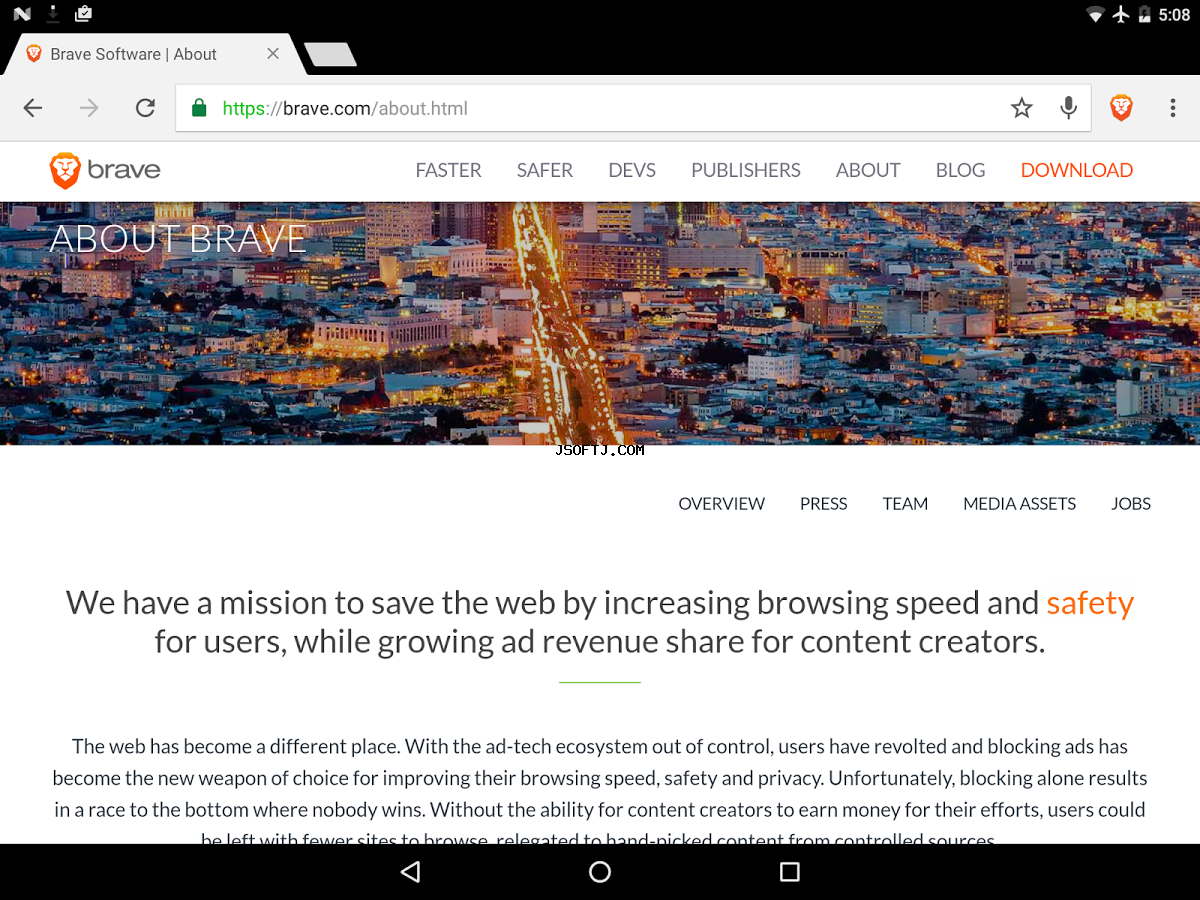This screenshot has height=900, width=1200.
Task: Open the SAFER menu item
Action: click(545, 170)
